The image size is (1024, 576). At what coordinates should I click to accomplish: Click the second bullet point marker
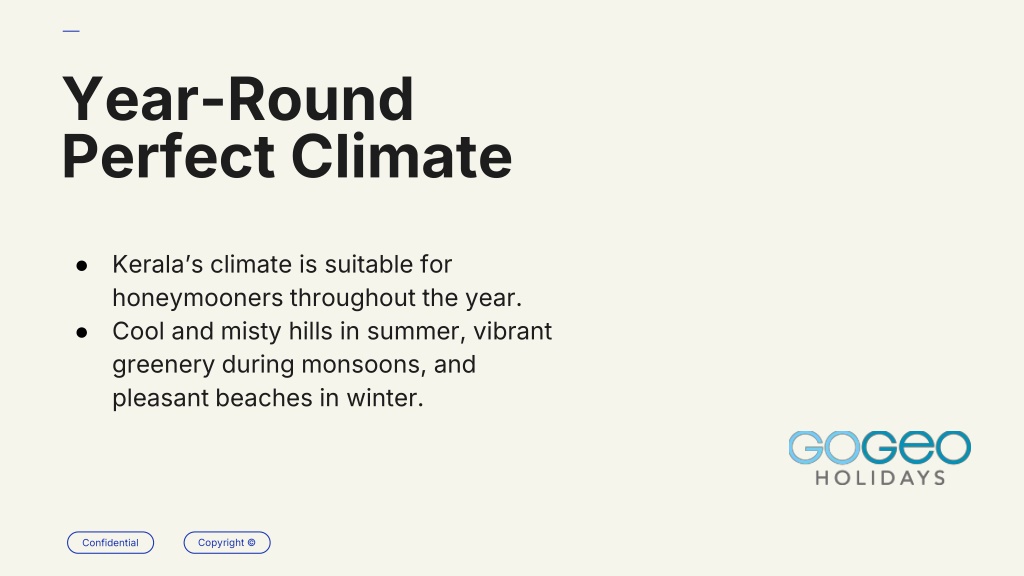pos(82,332)
